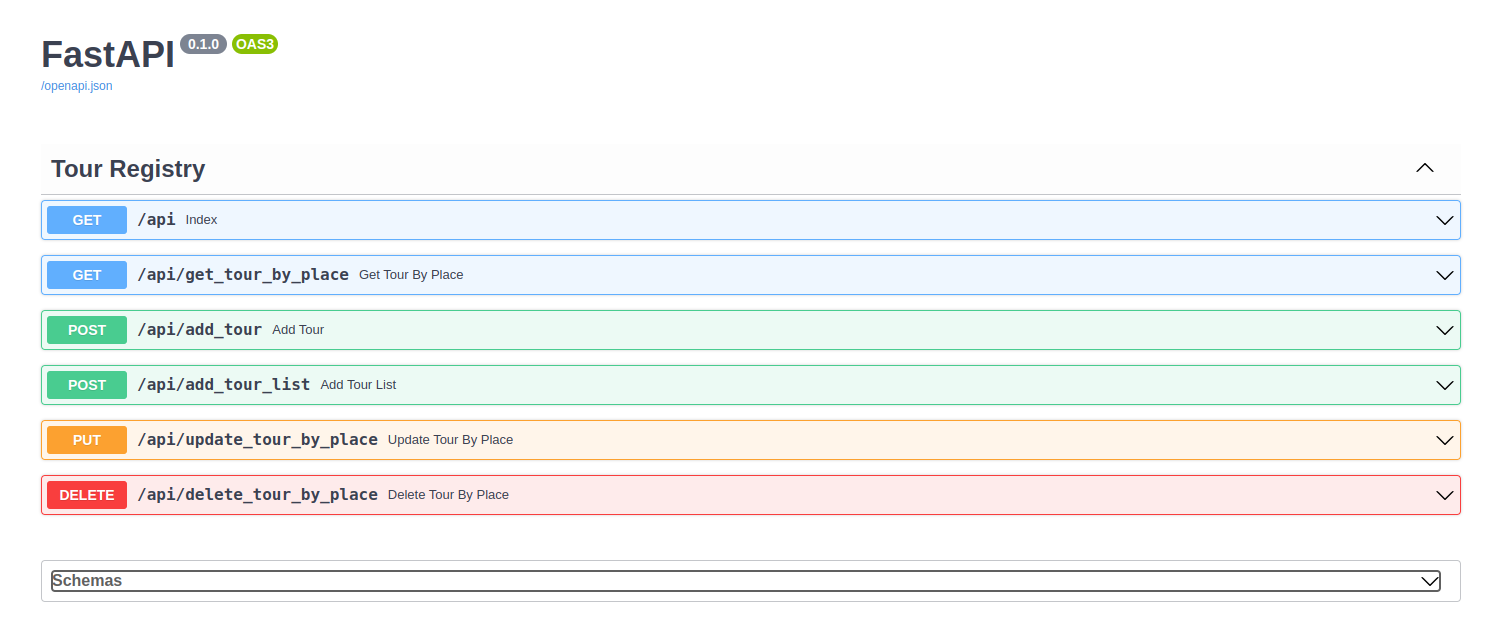Click the 'Add Tour' summary text
Viewport: 1510px width, 634px height.
coord(298,330)
